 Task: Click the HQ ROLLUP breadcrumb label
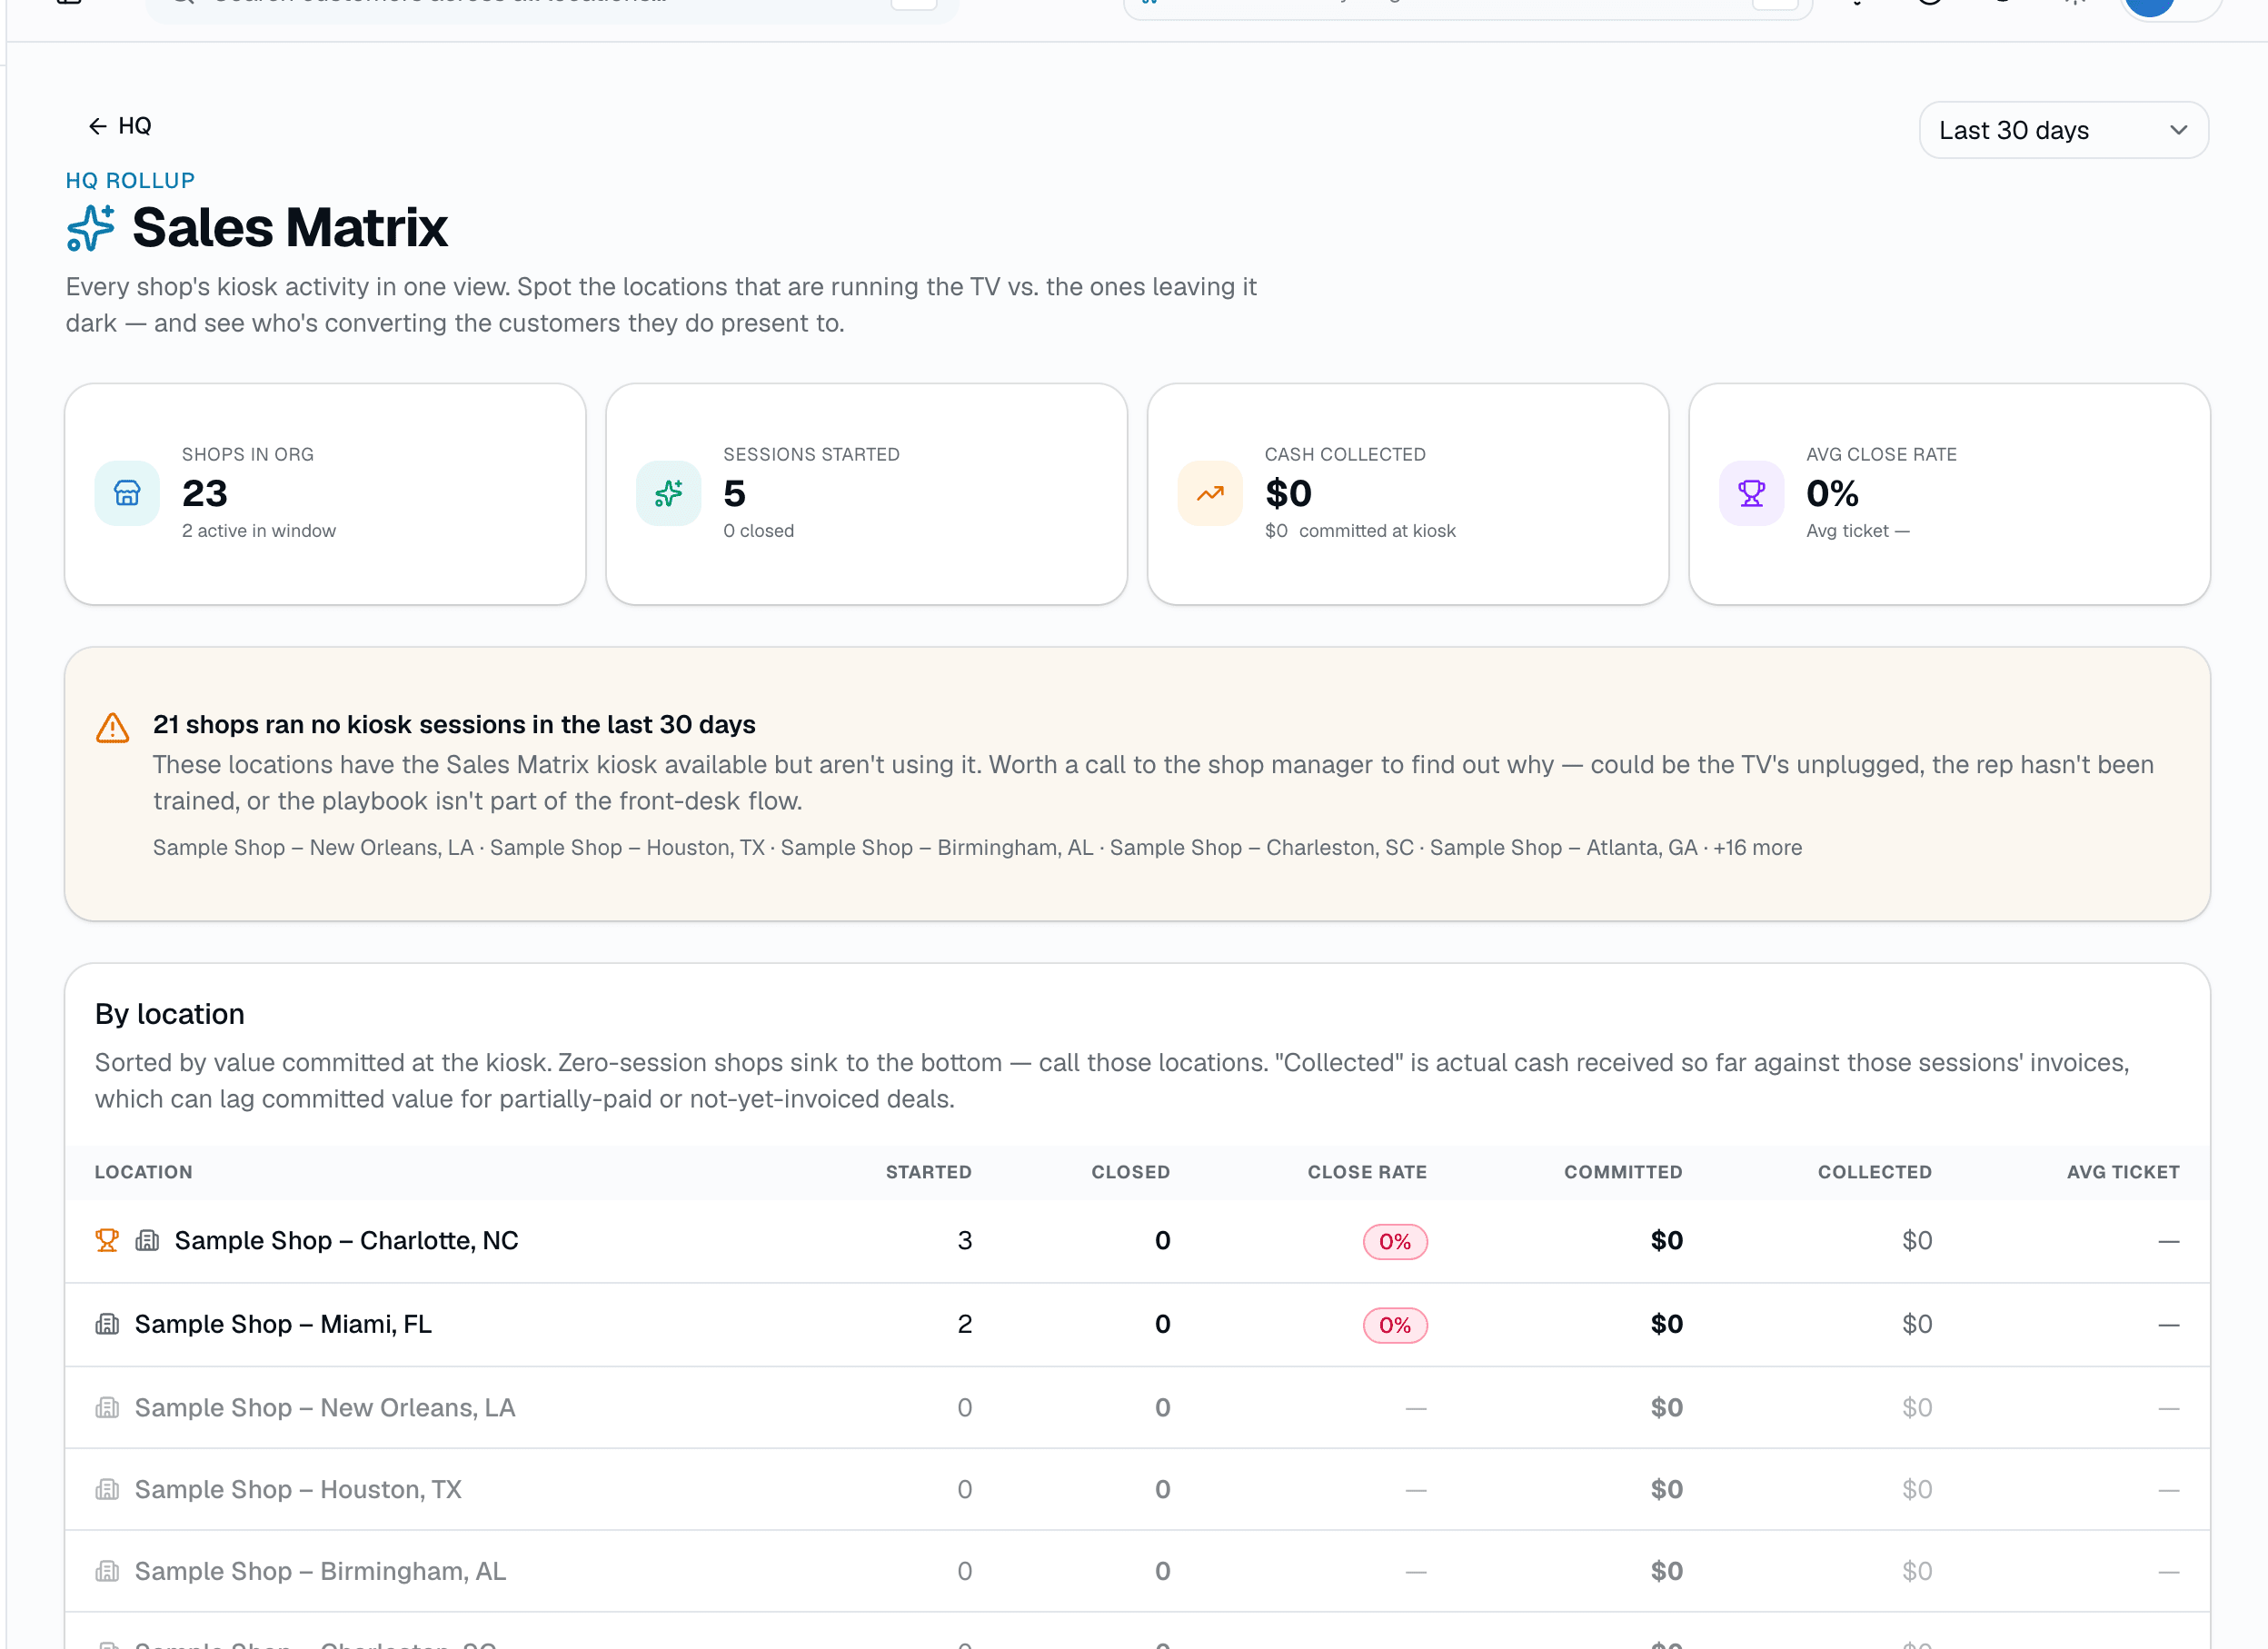click(x=130, y=180)
